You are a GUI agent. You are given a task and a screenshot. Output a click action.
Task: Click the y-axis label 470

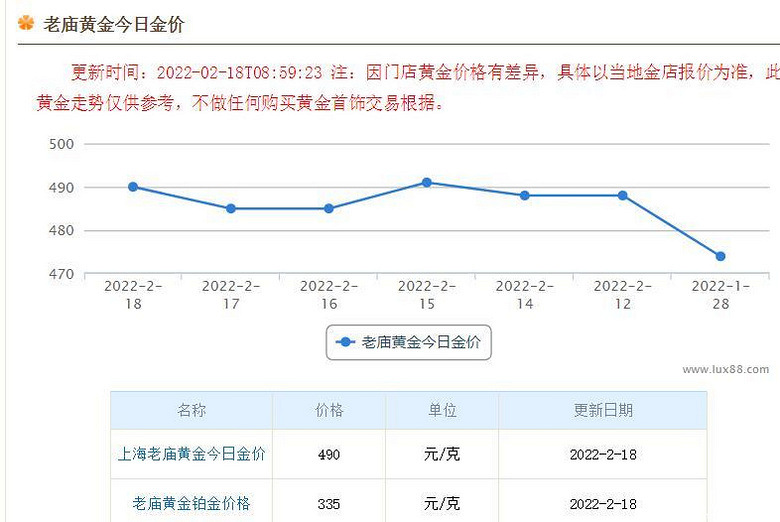tap(61, 274)
